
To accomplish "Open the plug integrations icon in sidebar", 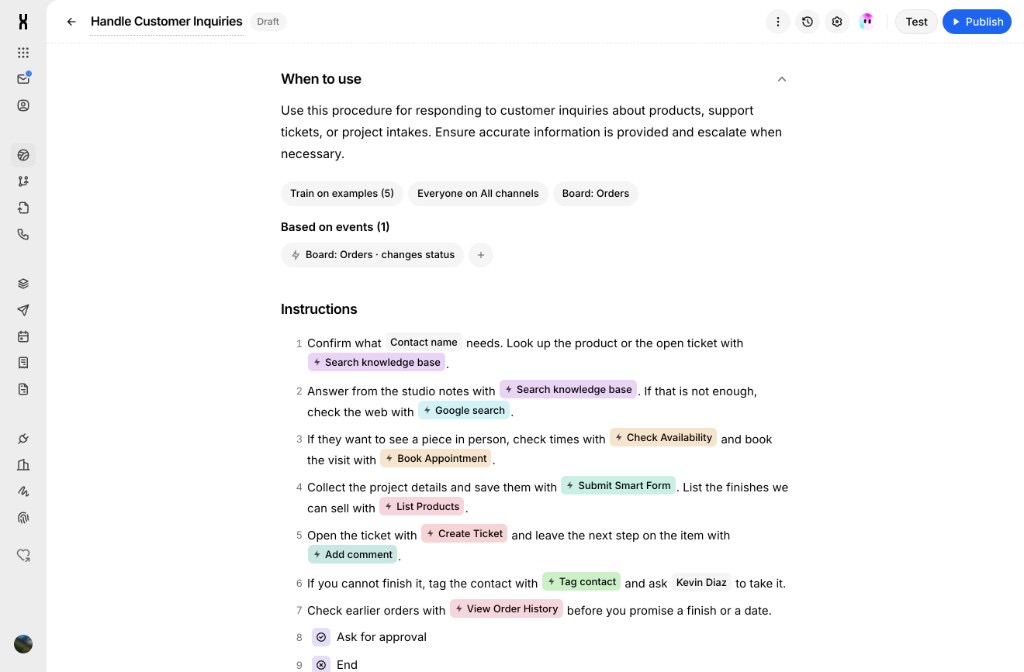I will (x=23, y=438).
